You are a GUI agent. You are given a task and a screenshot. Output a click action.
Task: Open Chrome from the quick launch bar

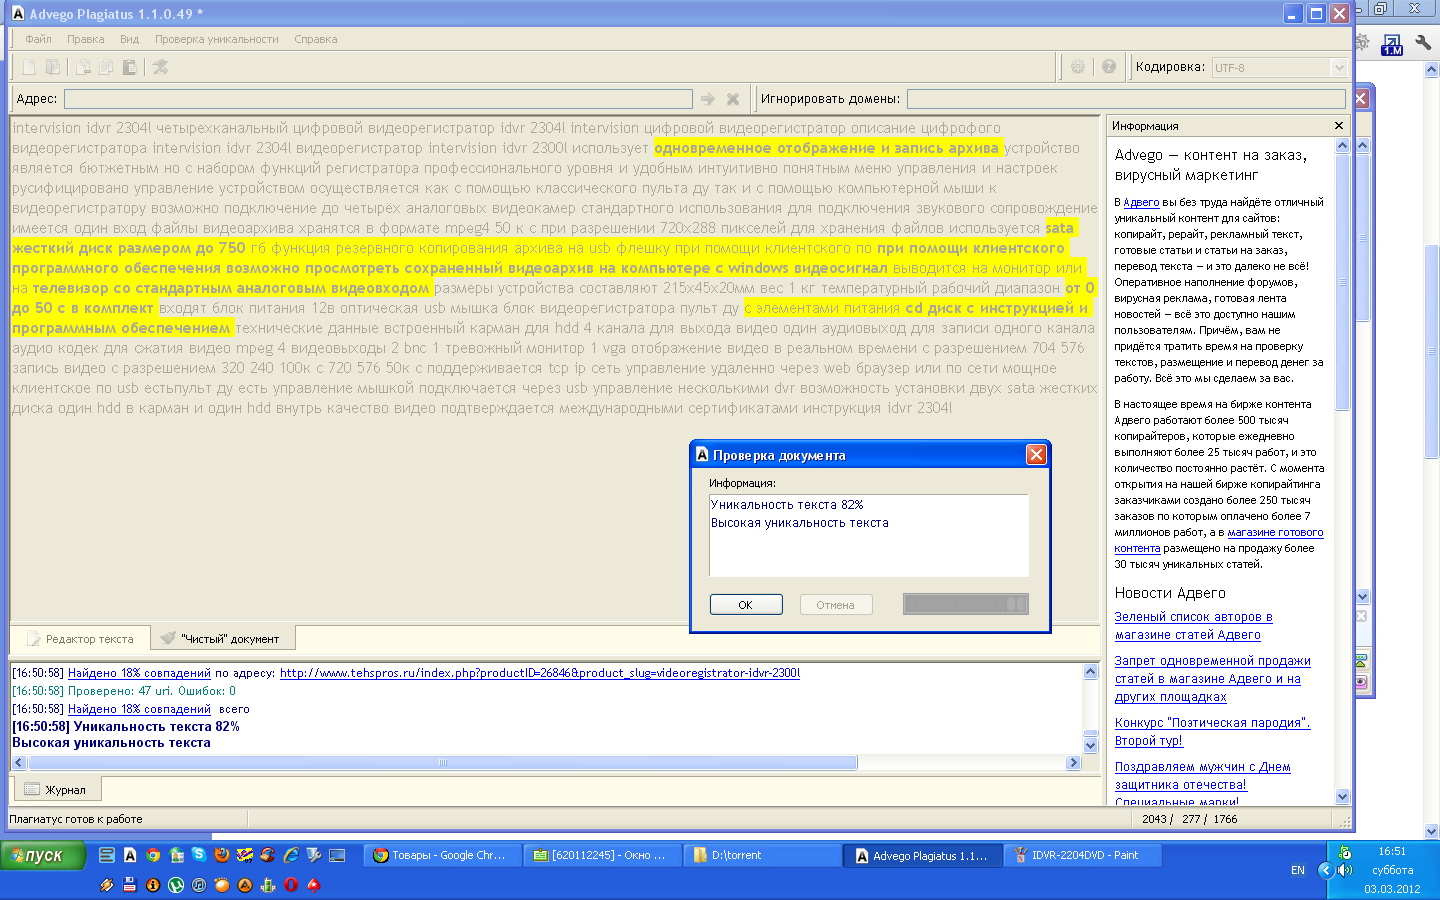(153, 855)
